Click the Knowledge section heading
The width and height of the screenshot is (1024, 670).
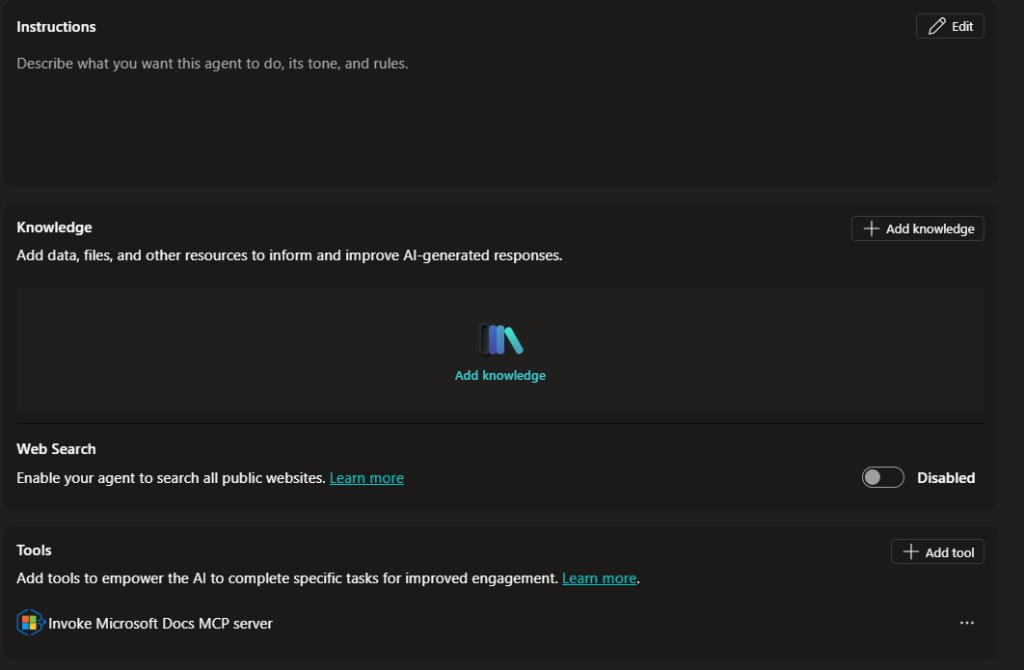pos(54,228)
